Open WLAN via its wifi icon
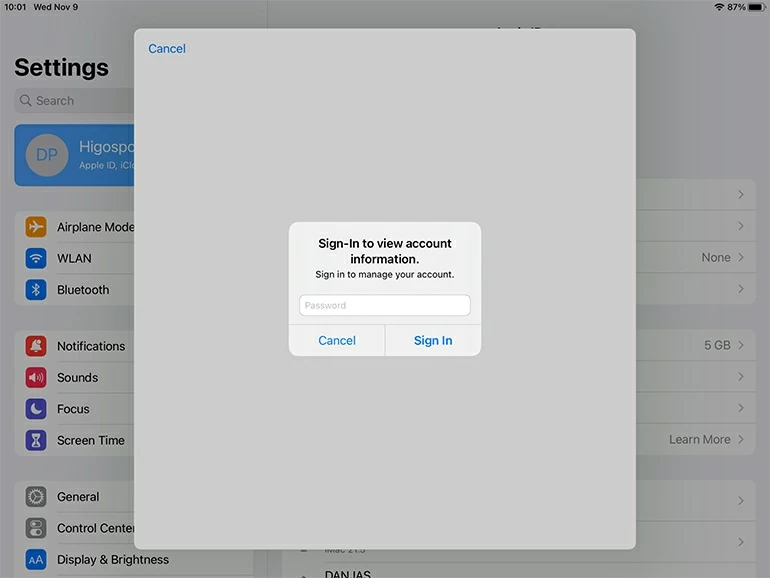 coord(36,258)
